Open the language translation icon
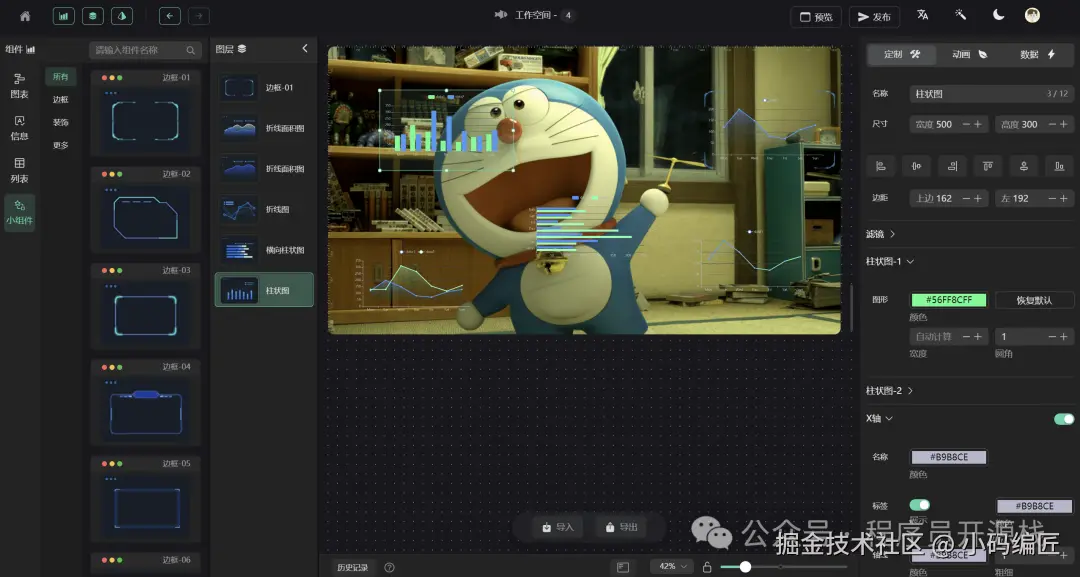This screenshot has height=577, width=1080. 922,15
